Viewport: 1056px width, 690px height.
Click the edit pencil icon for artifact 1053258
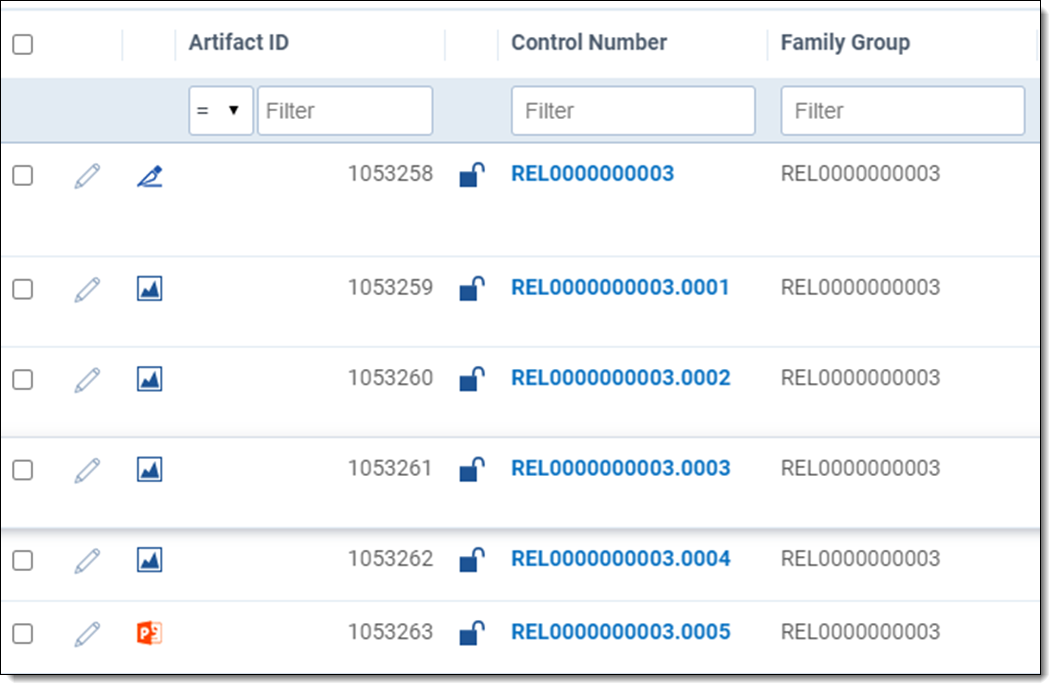88,177
